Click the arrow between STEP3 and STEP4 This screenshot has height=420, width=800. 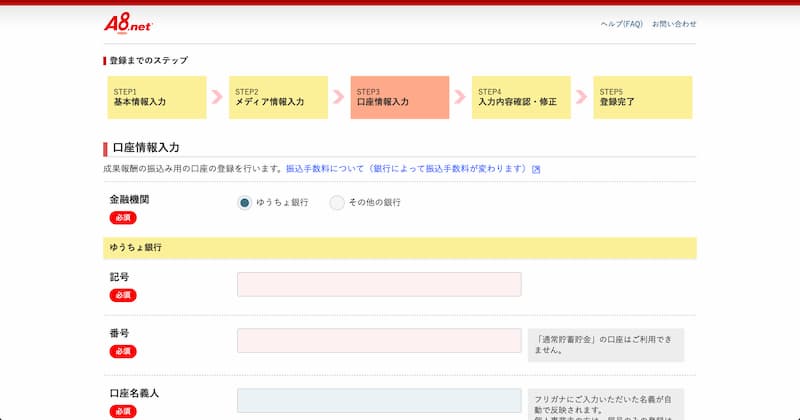click(x=460, y=96)
